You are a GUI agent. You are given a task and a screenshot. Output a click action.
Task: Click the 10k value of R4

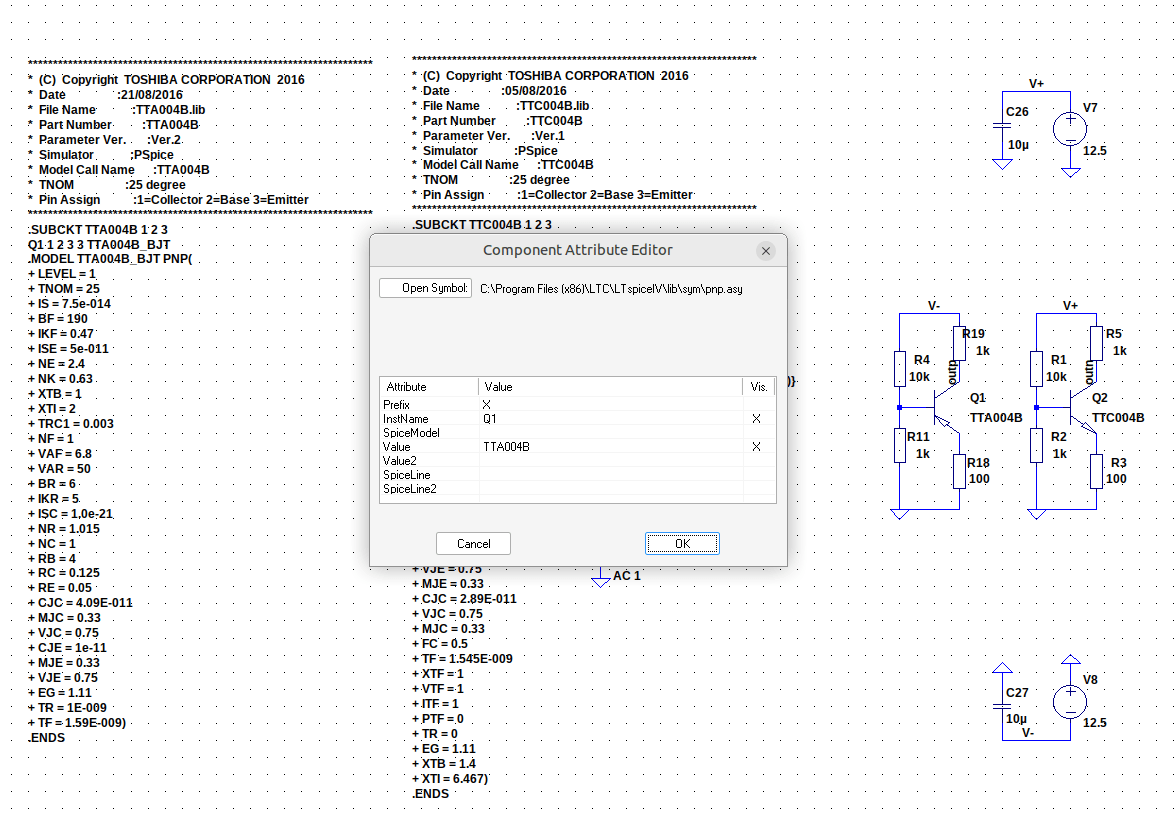pyautogui.click(x=919, y=377)
